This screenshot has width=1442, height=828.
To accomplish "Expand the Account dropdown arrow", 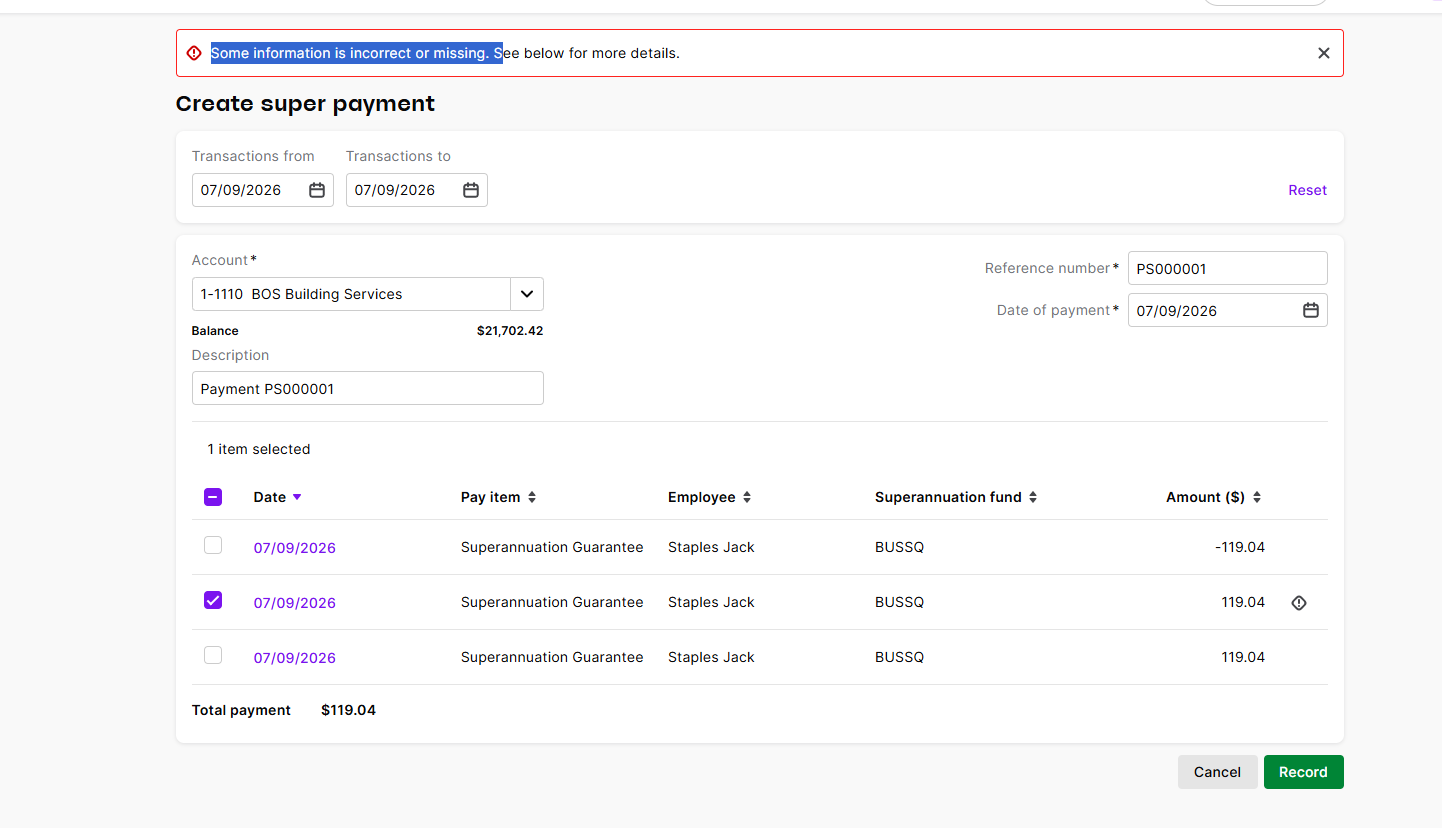I will tap(527, 294).
